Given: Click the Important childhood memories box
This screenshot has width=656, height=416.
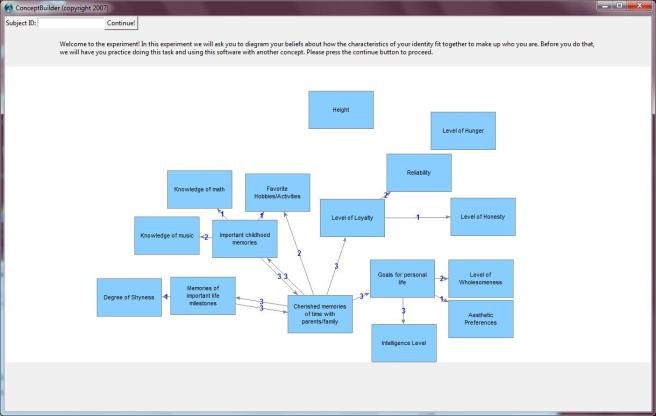Looking at the screenshot, I should (245, 239).
